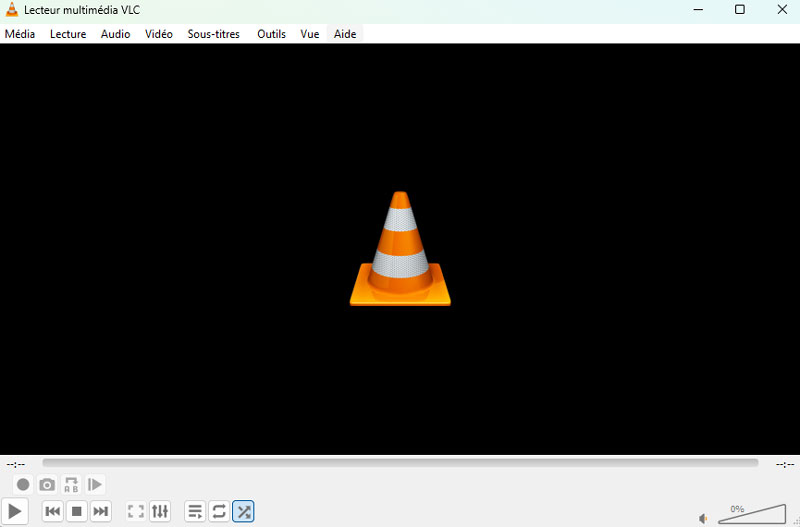
Task: Click remaining time label on right
Action: [x=785, y=464]
